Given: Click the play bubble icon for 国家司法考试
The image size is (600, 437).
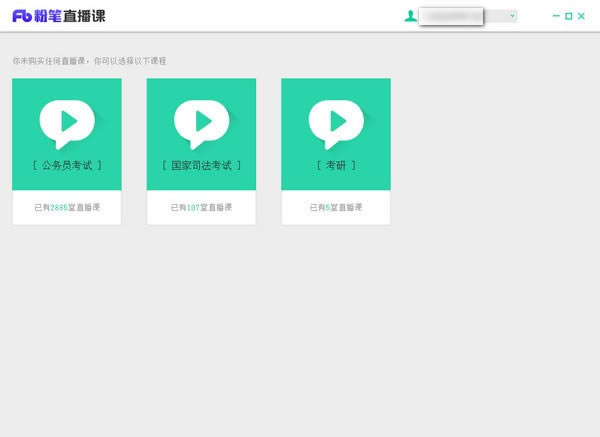Looking at the screenshot, I should 201,122.
